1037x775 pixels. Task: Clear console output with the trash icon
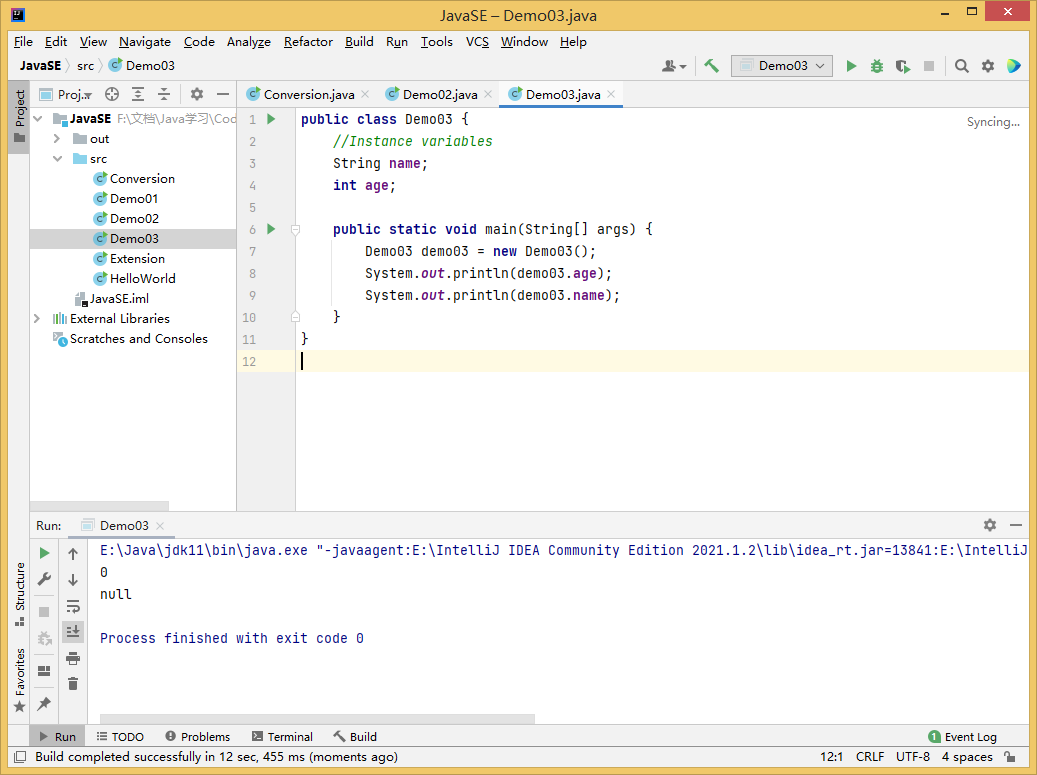(73, 684)
